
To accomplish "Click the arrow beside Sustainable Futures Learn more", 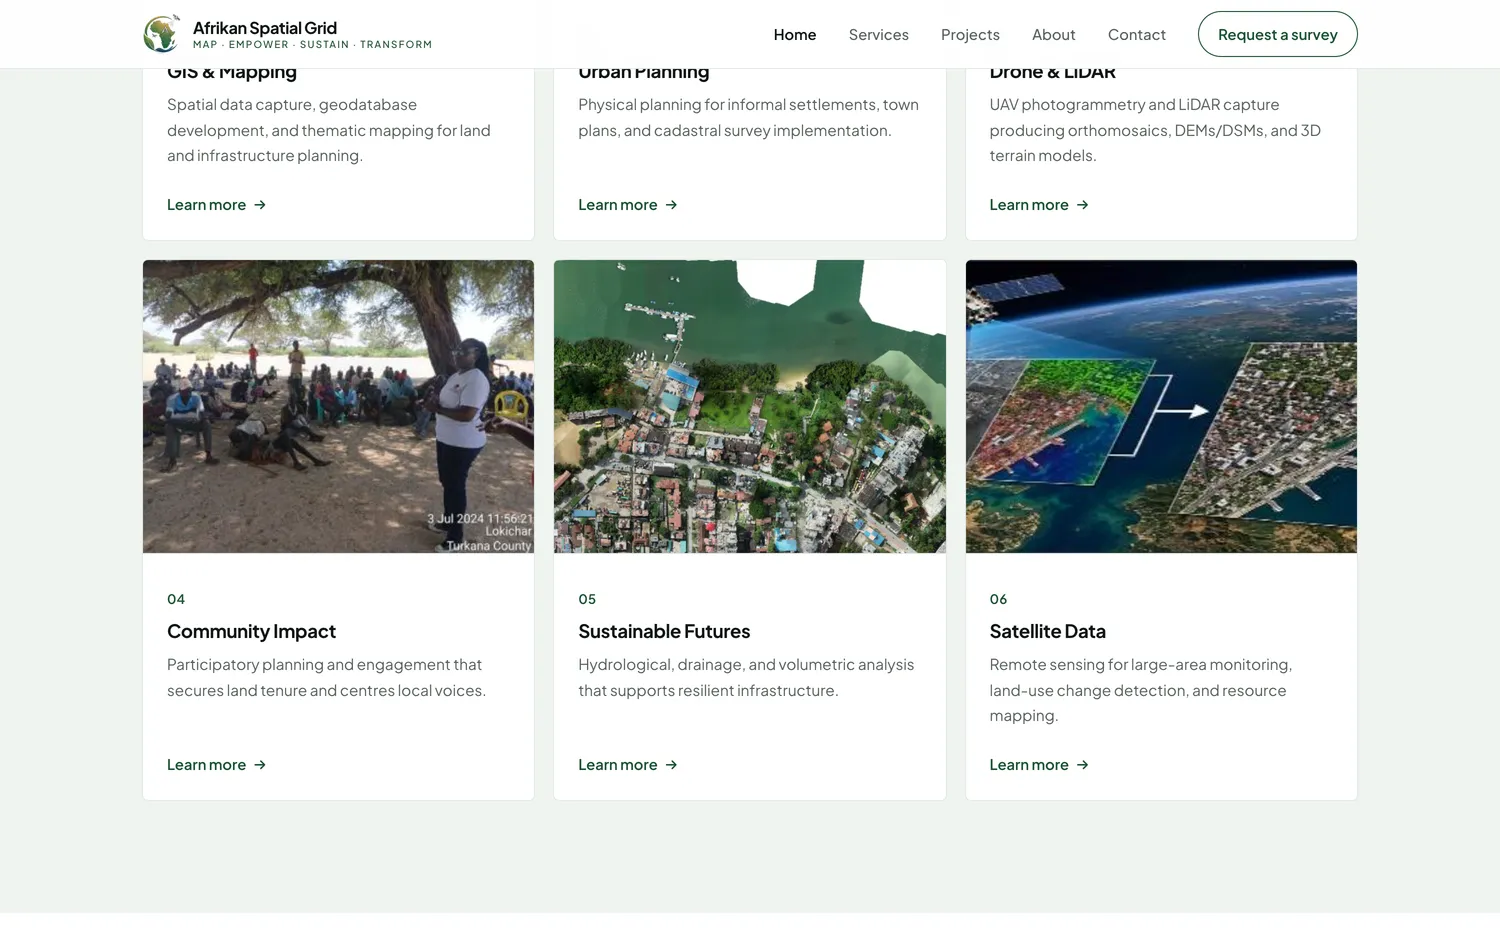I will 671,765.
